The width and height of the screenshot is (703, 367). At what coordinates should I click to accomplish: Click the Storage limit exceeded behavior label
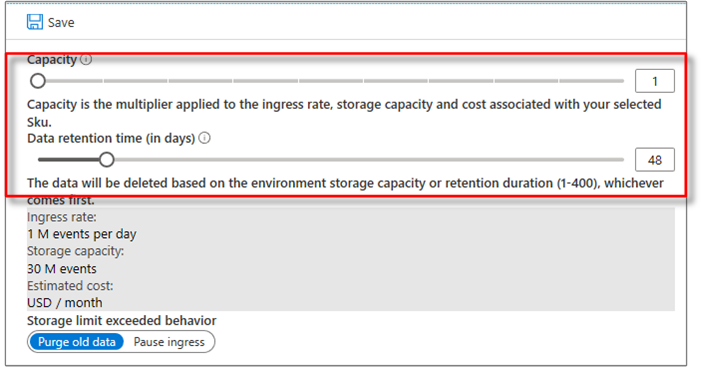122,321
